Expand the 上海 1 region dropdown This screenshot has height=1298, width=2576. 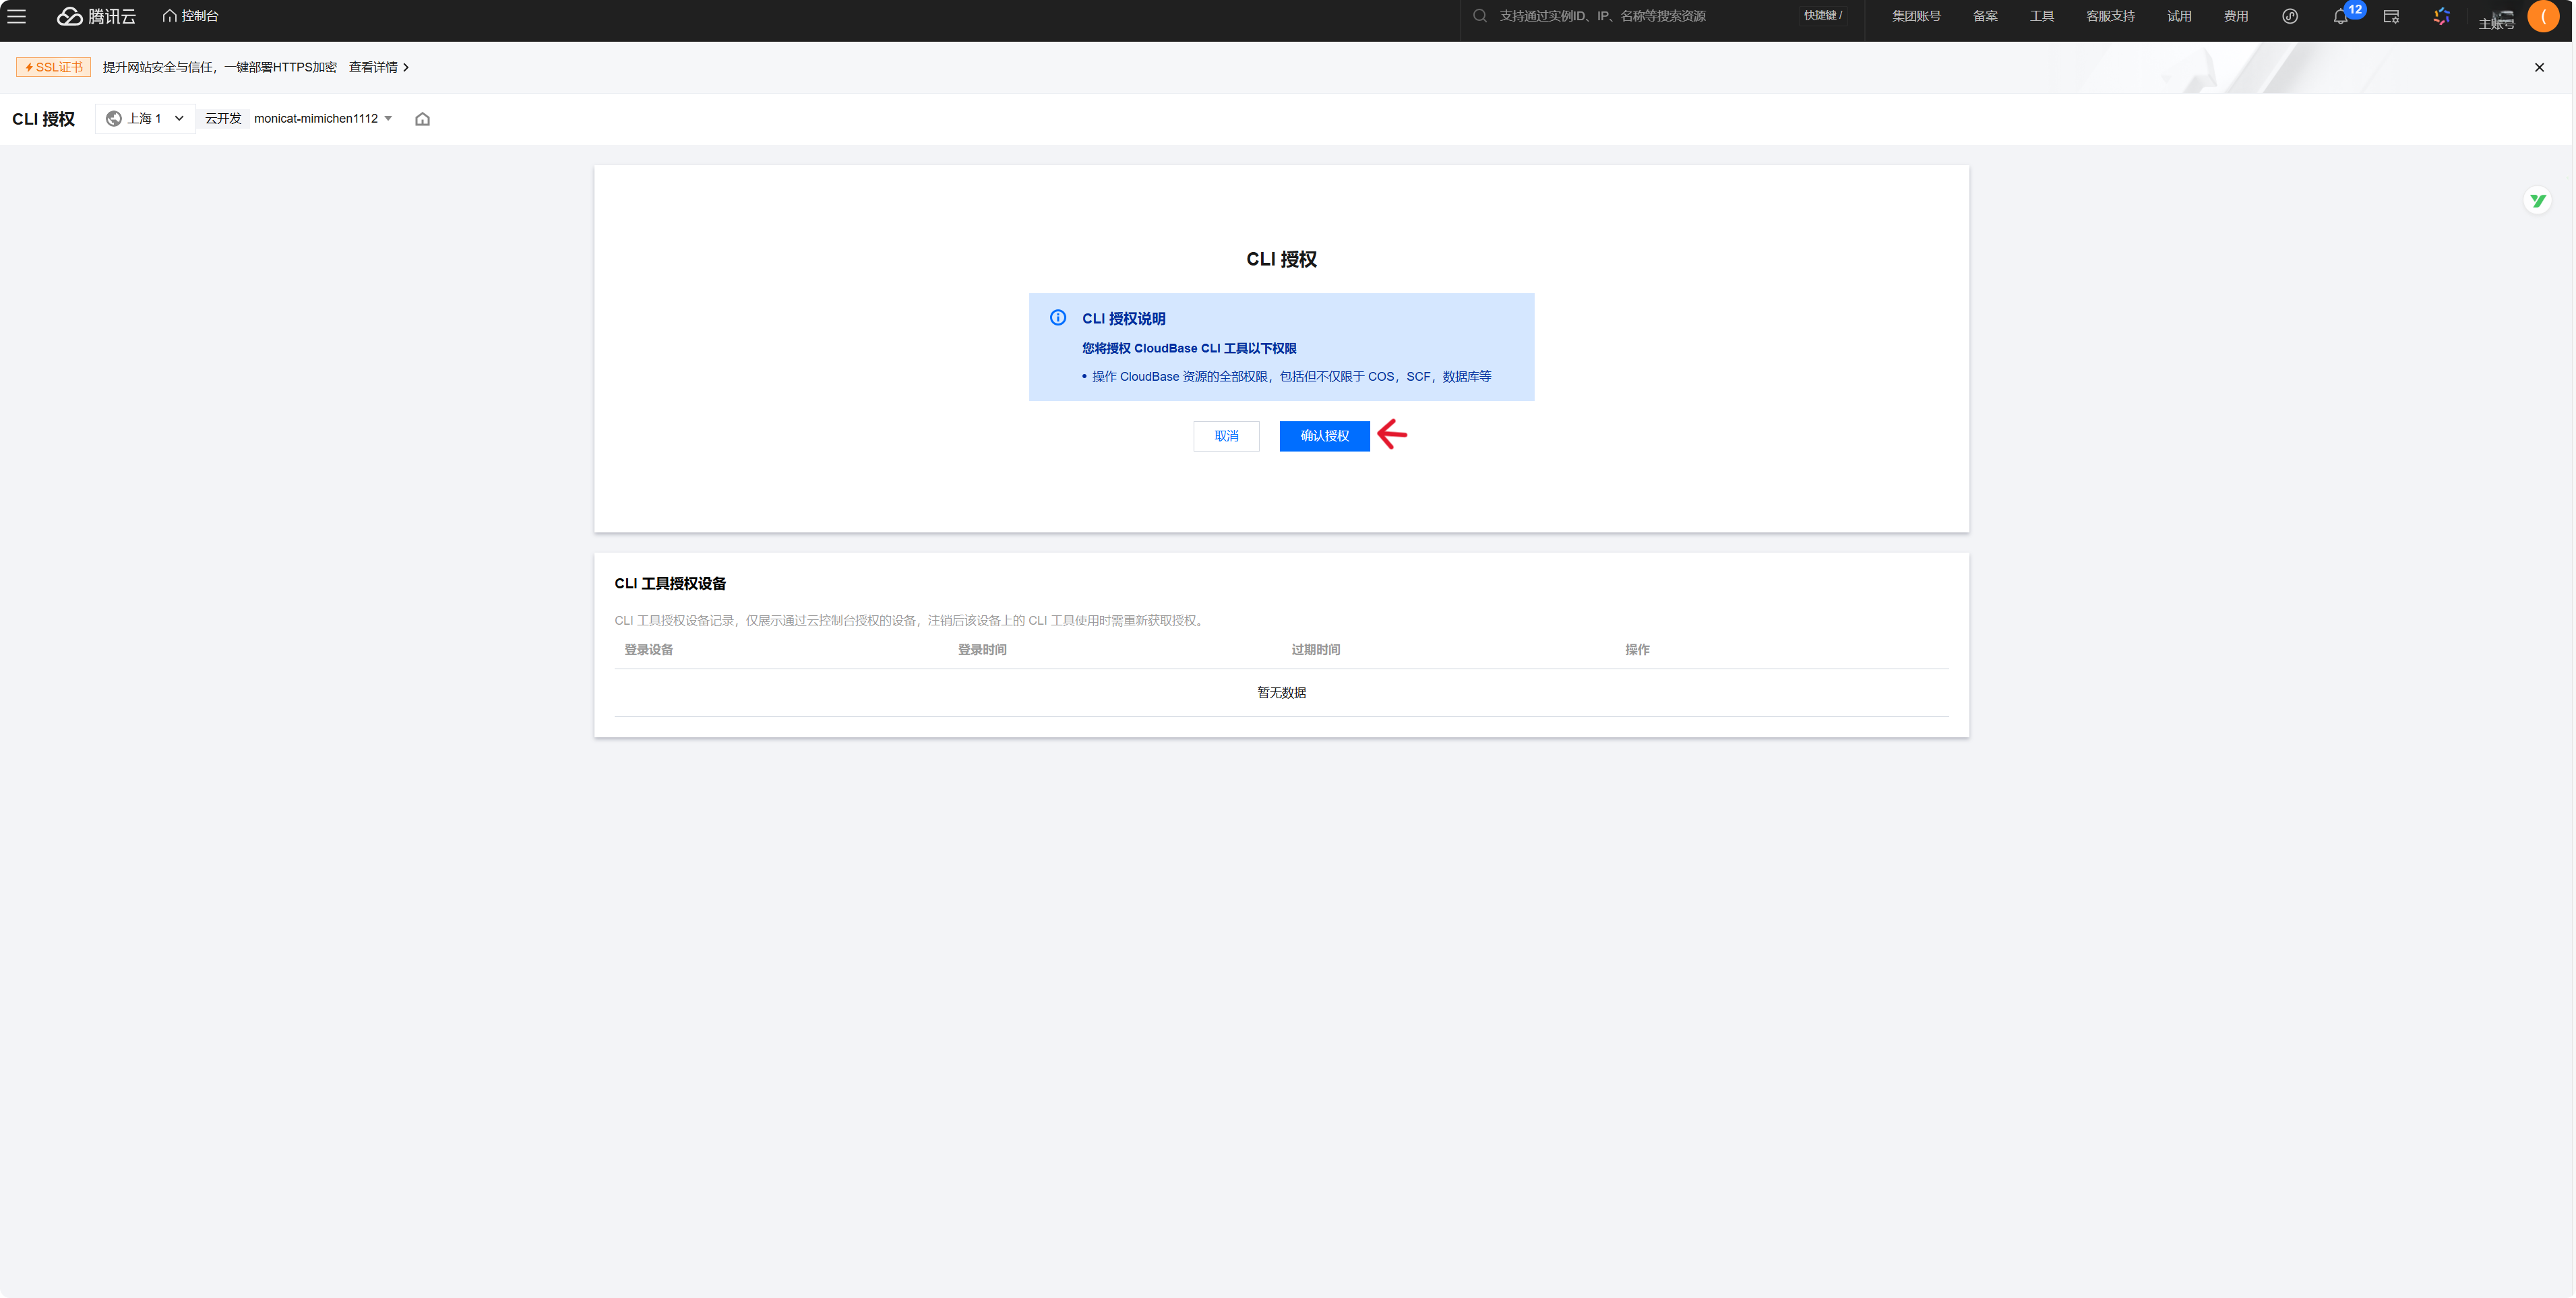(x=146, y=118)
